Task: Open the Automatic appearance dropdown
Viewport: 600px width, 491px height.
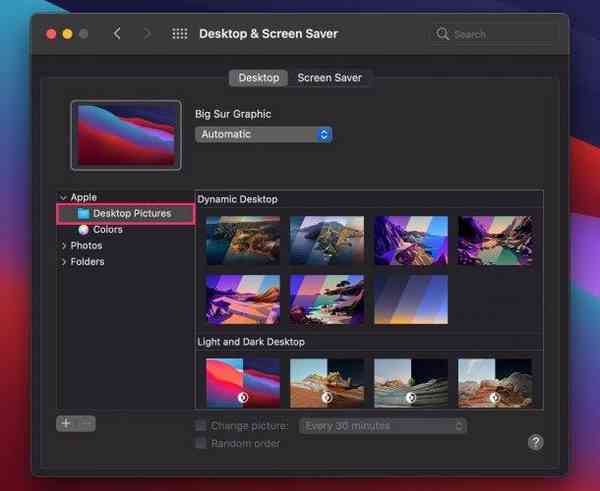Action: click(x=263, y=134)
